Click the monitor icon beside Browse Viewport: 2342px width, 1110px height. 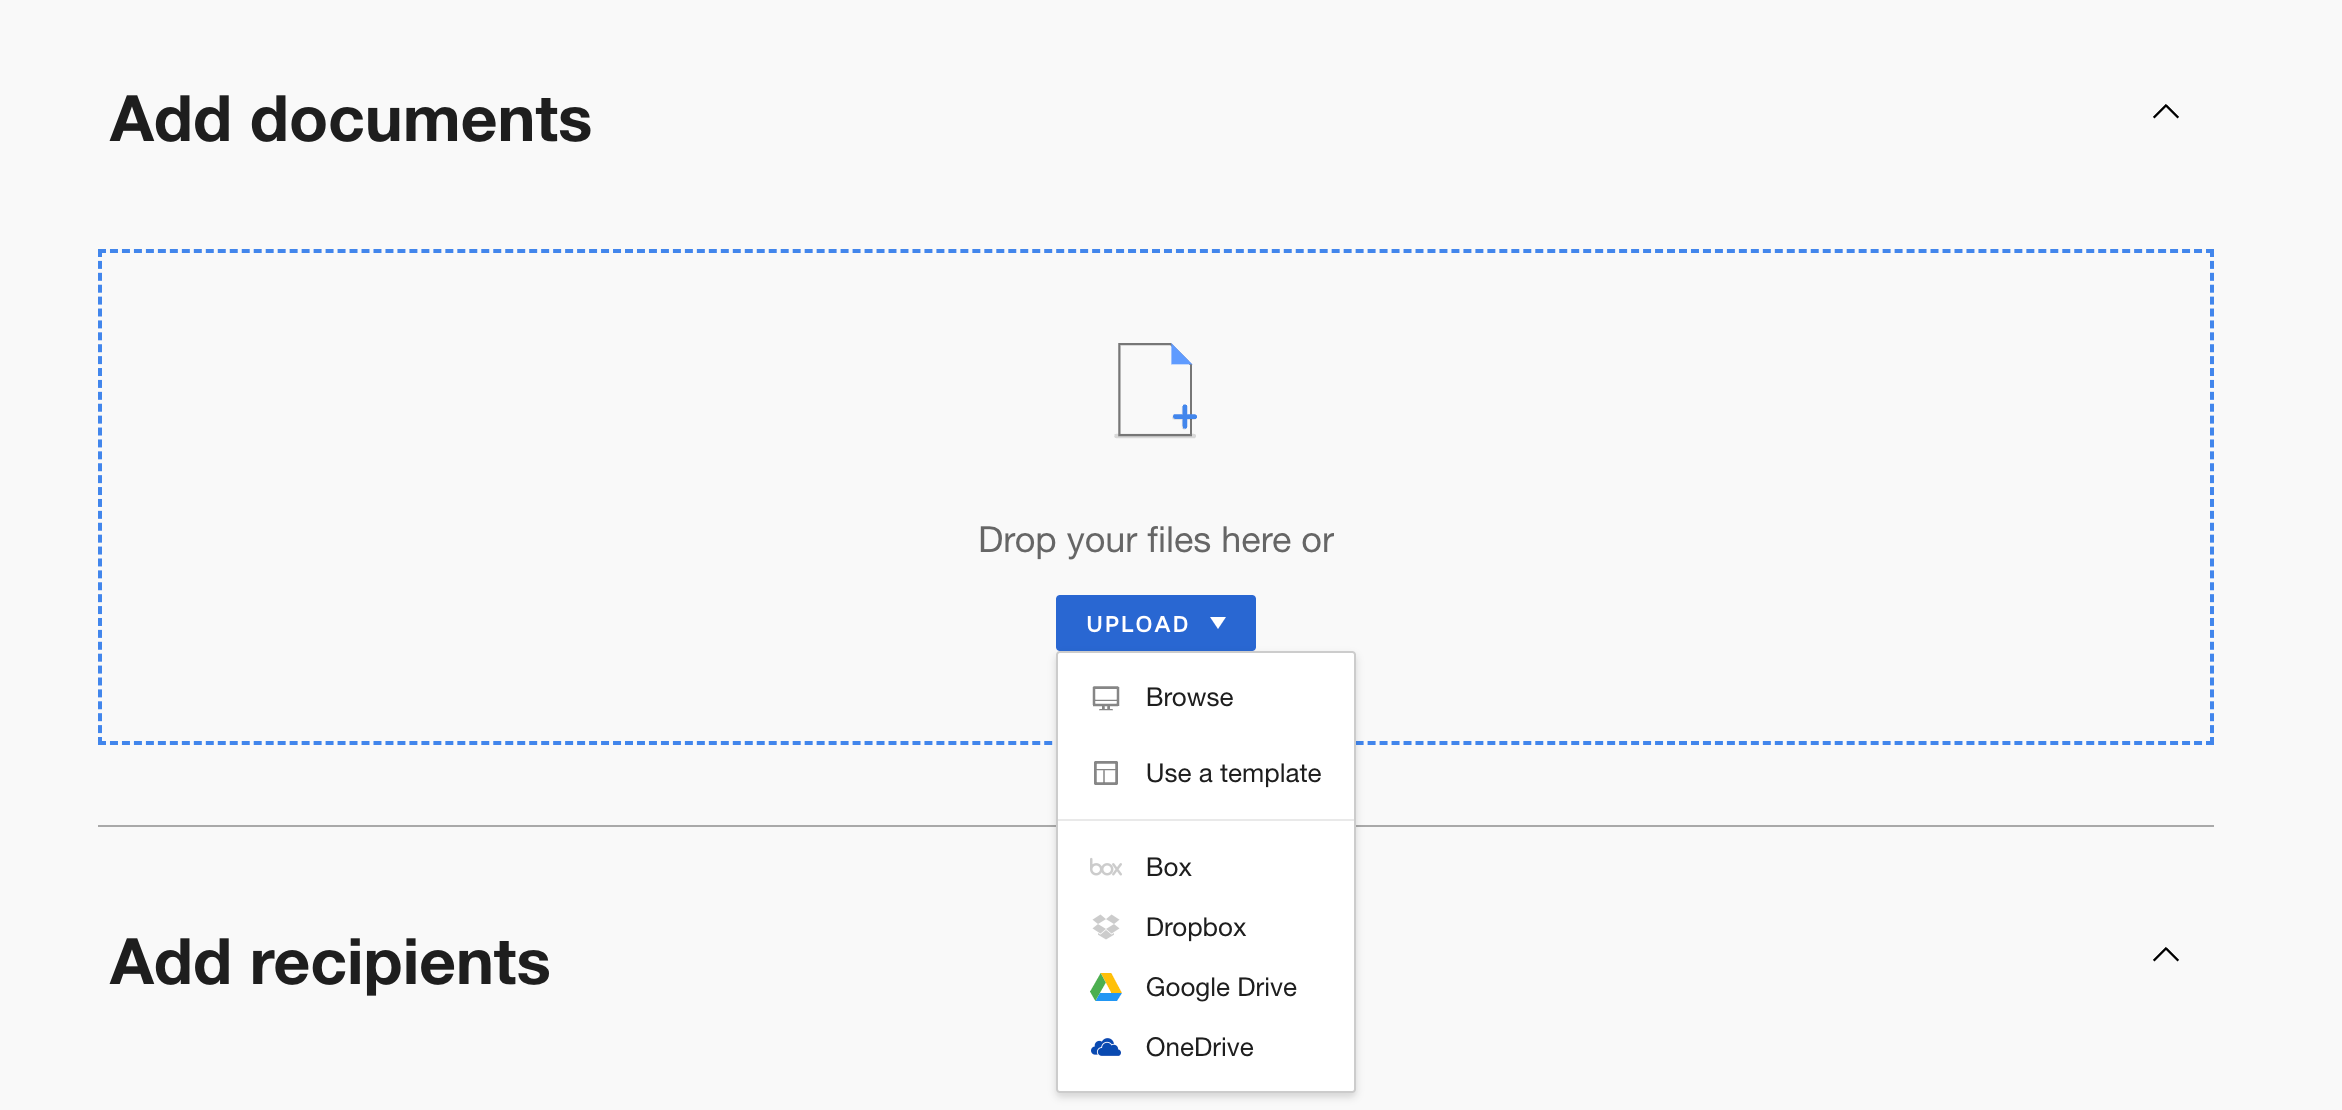[x=1105, y=697]
